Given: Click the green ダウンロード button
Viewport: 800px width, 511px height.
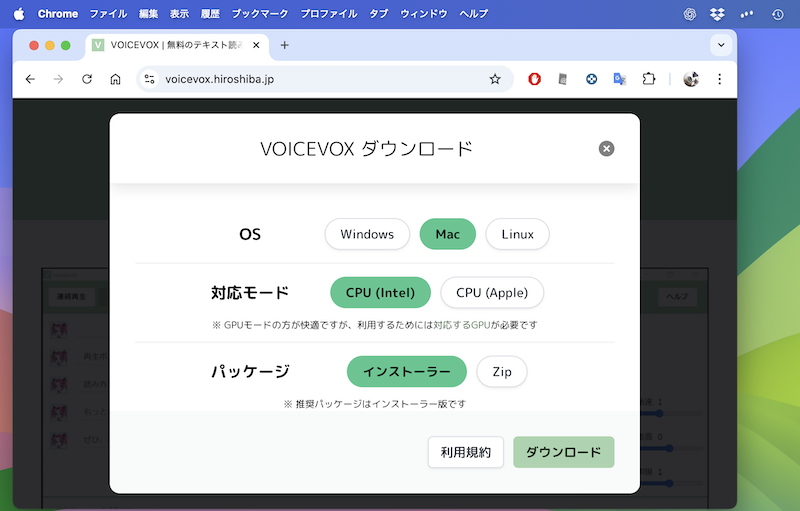Looking at the screenshot, I should 563,452.
